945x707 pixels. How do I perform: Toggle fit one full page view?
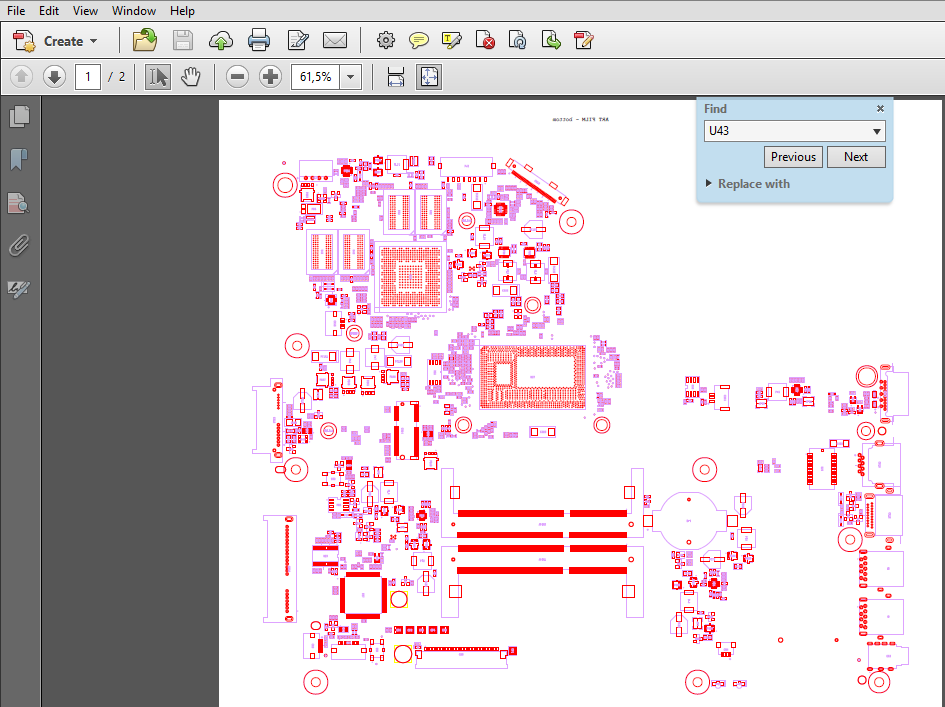428,77
